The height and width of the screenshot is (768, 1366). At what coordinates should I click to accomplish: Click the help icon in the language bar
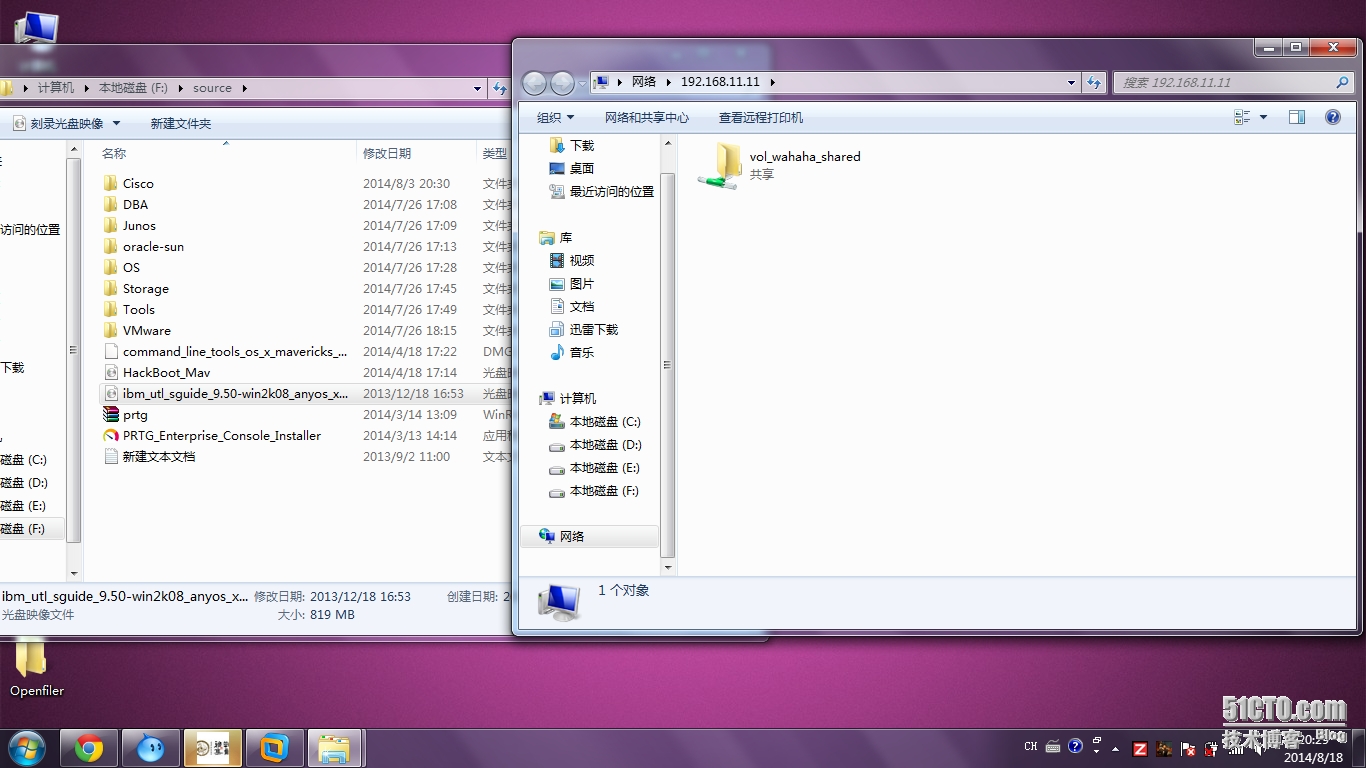point(1075,746)
